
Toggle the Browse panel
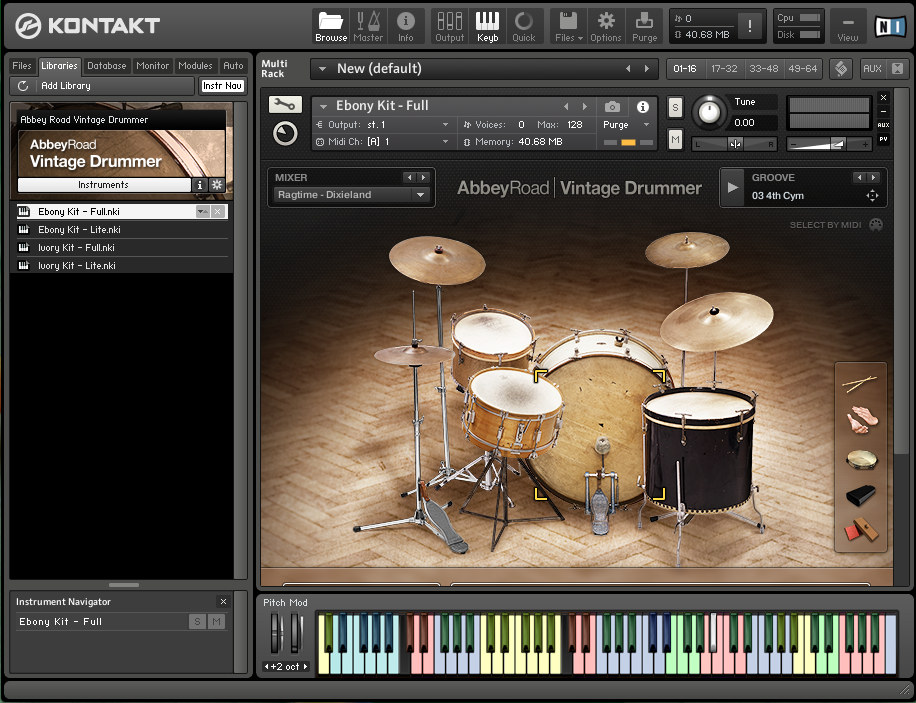pos(331,27)
